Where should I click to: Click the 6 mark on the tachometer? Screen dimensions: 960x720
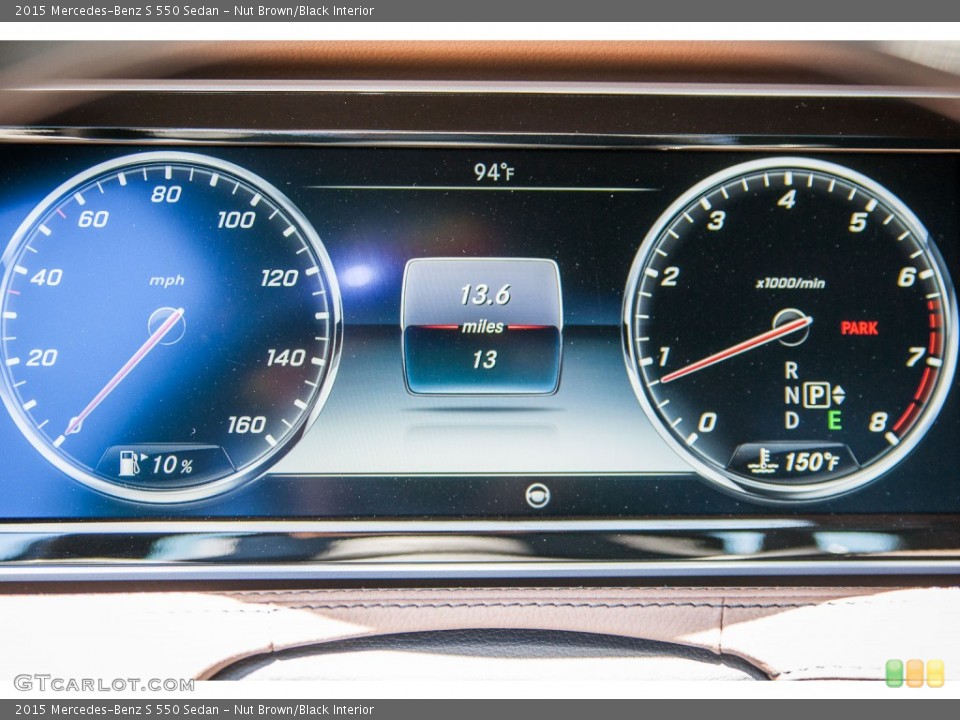tap(907, 277)
